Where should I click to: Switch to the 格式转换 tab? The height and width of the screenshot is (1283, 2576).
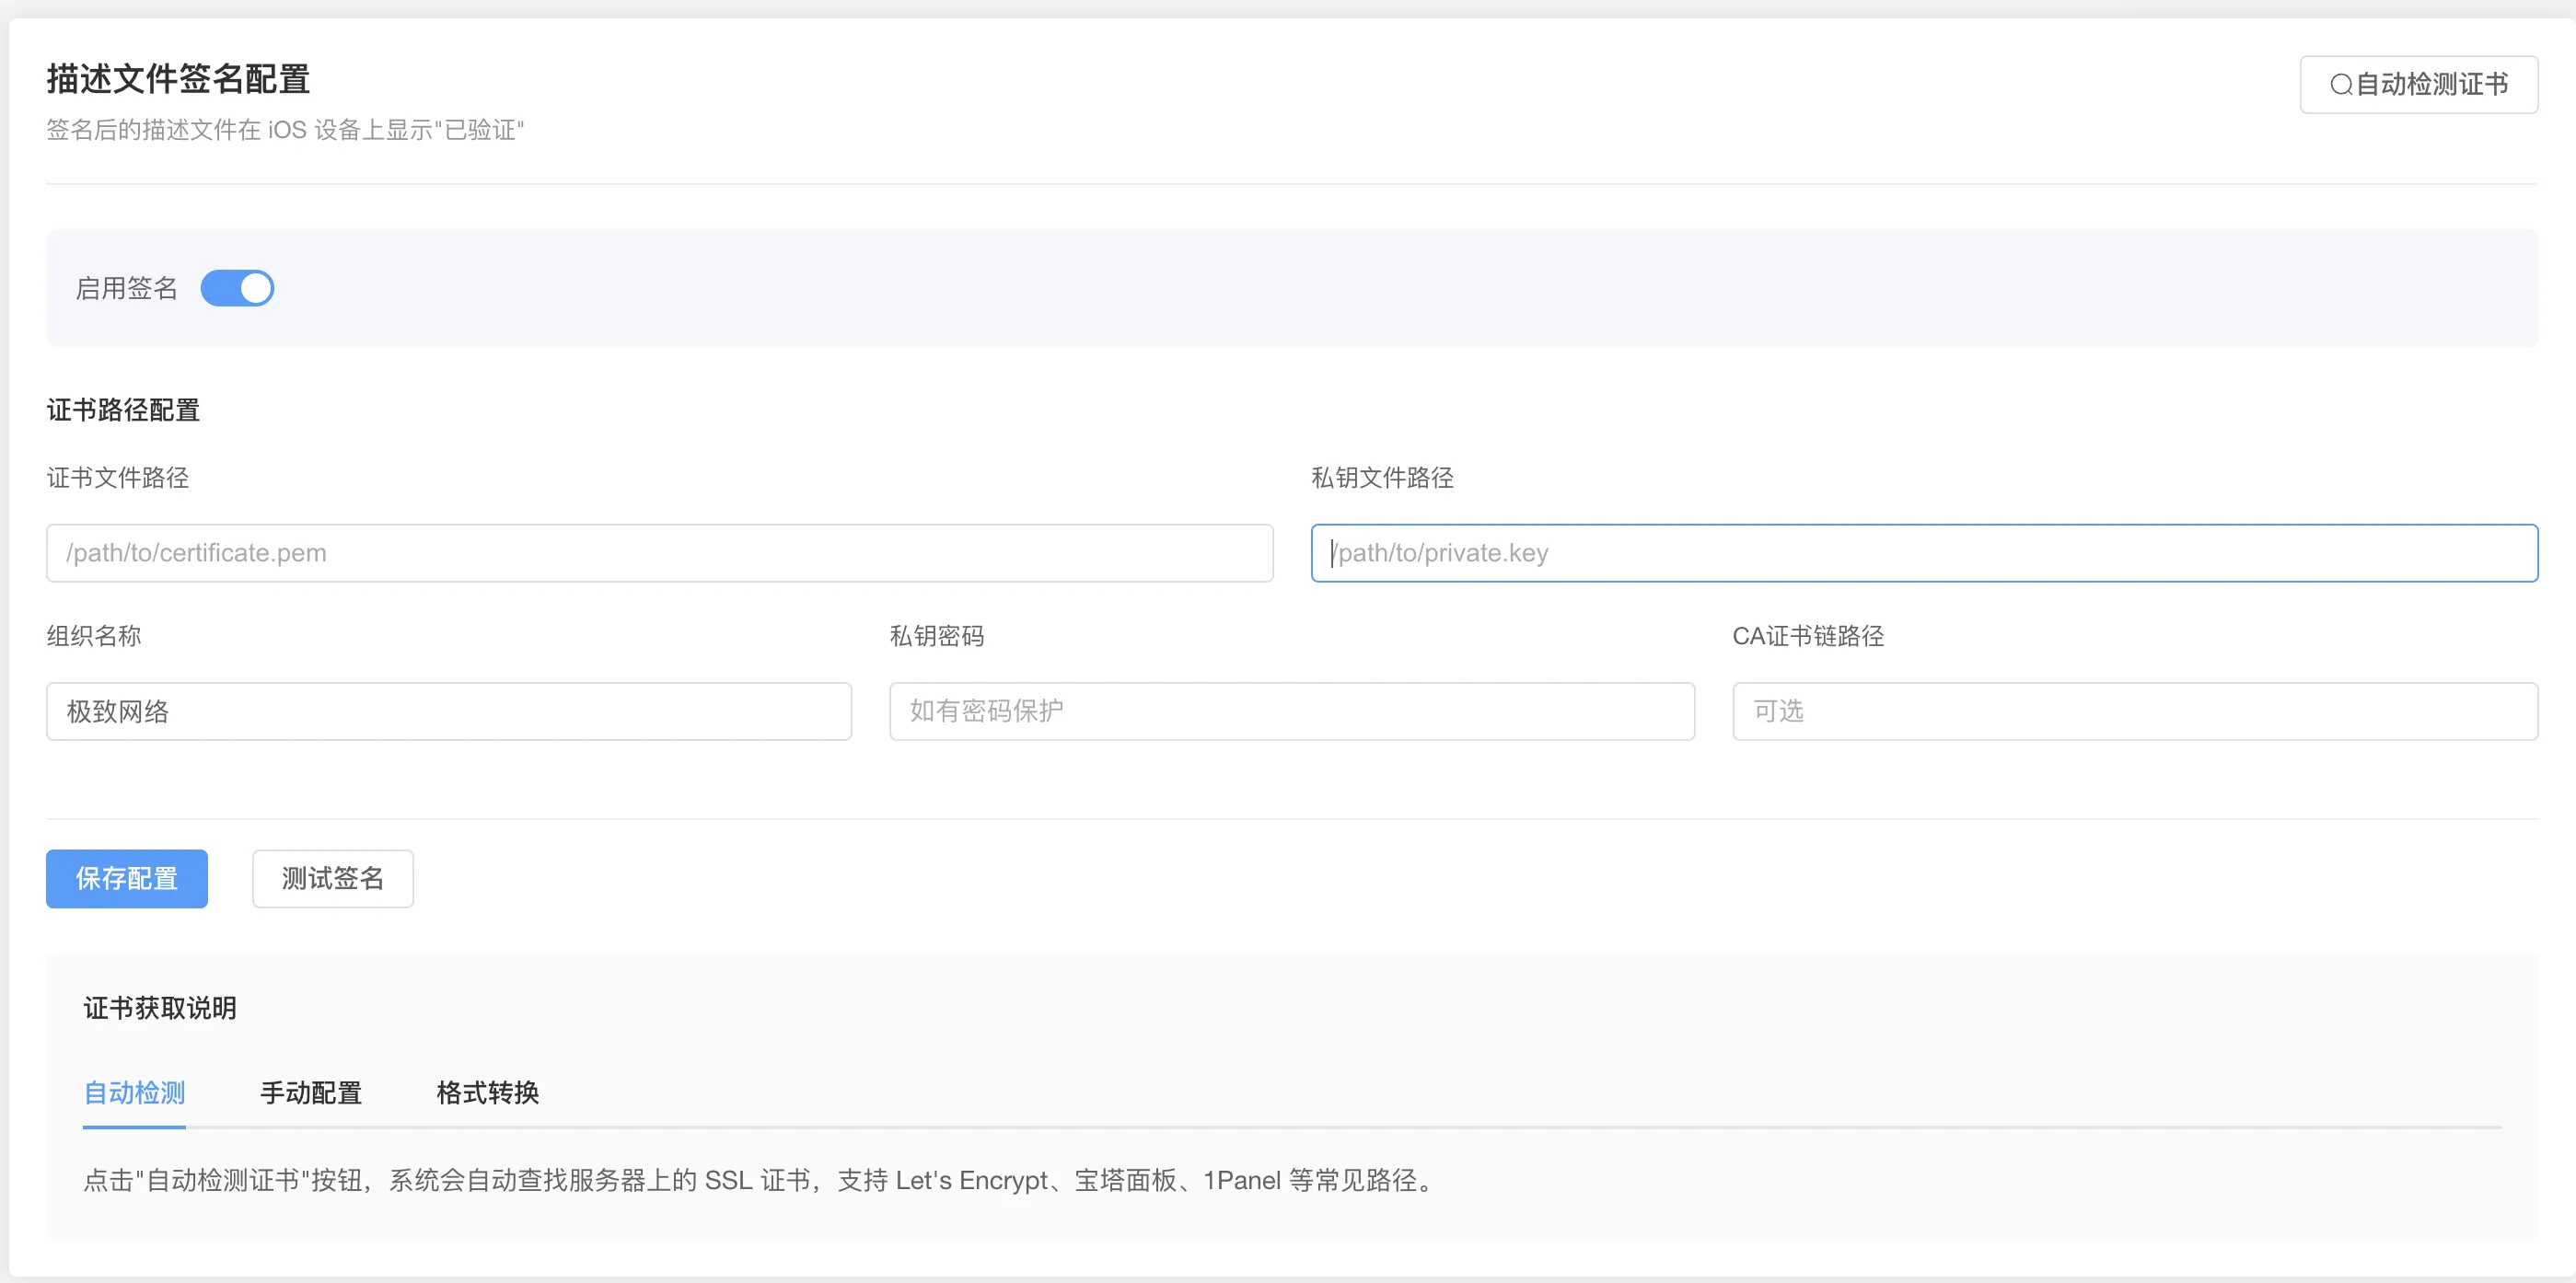pos(487,1093)
